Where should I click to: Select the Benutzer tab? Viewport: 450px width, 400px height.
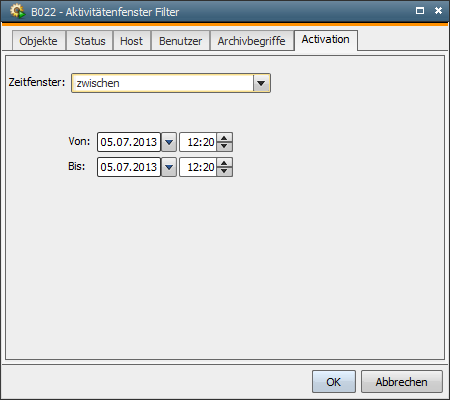pos(180,41)
